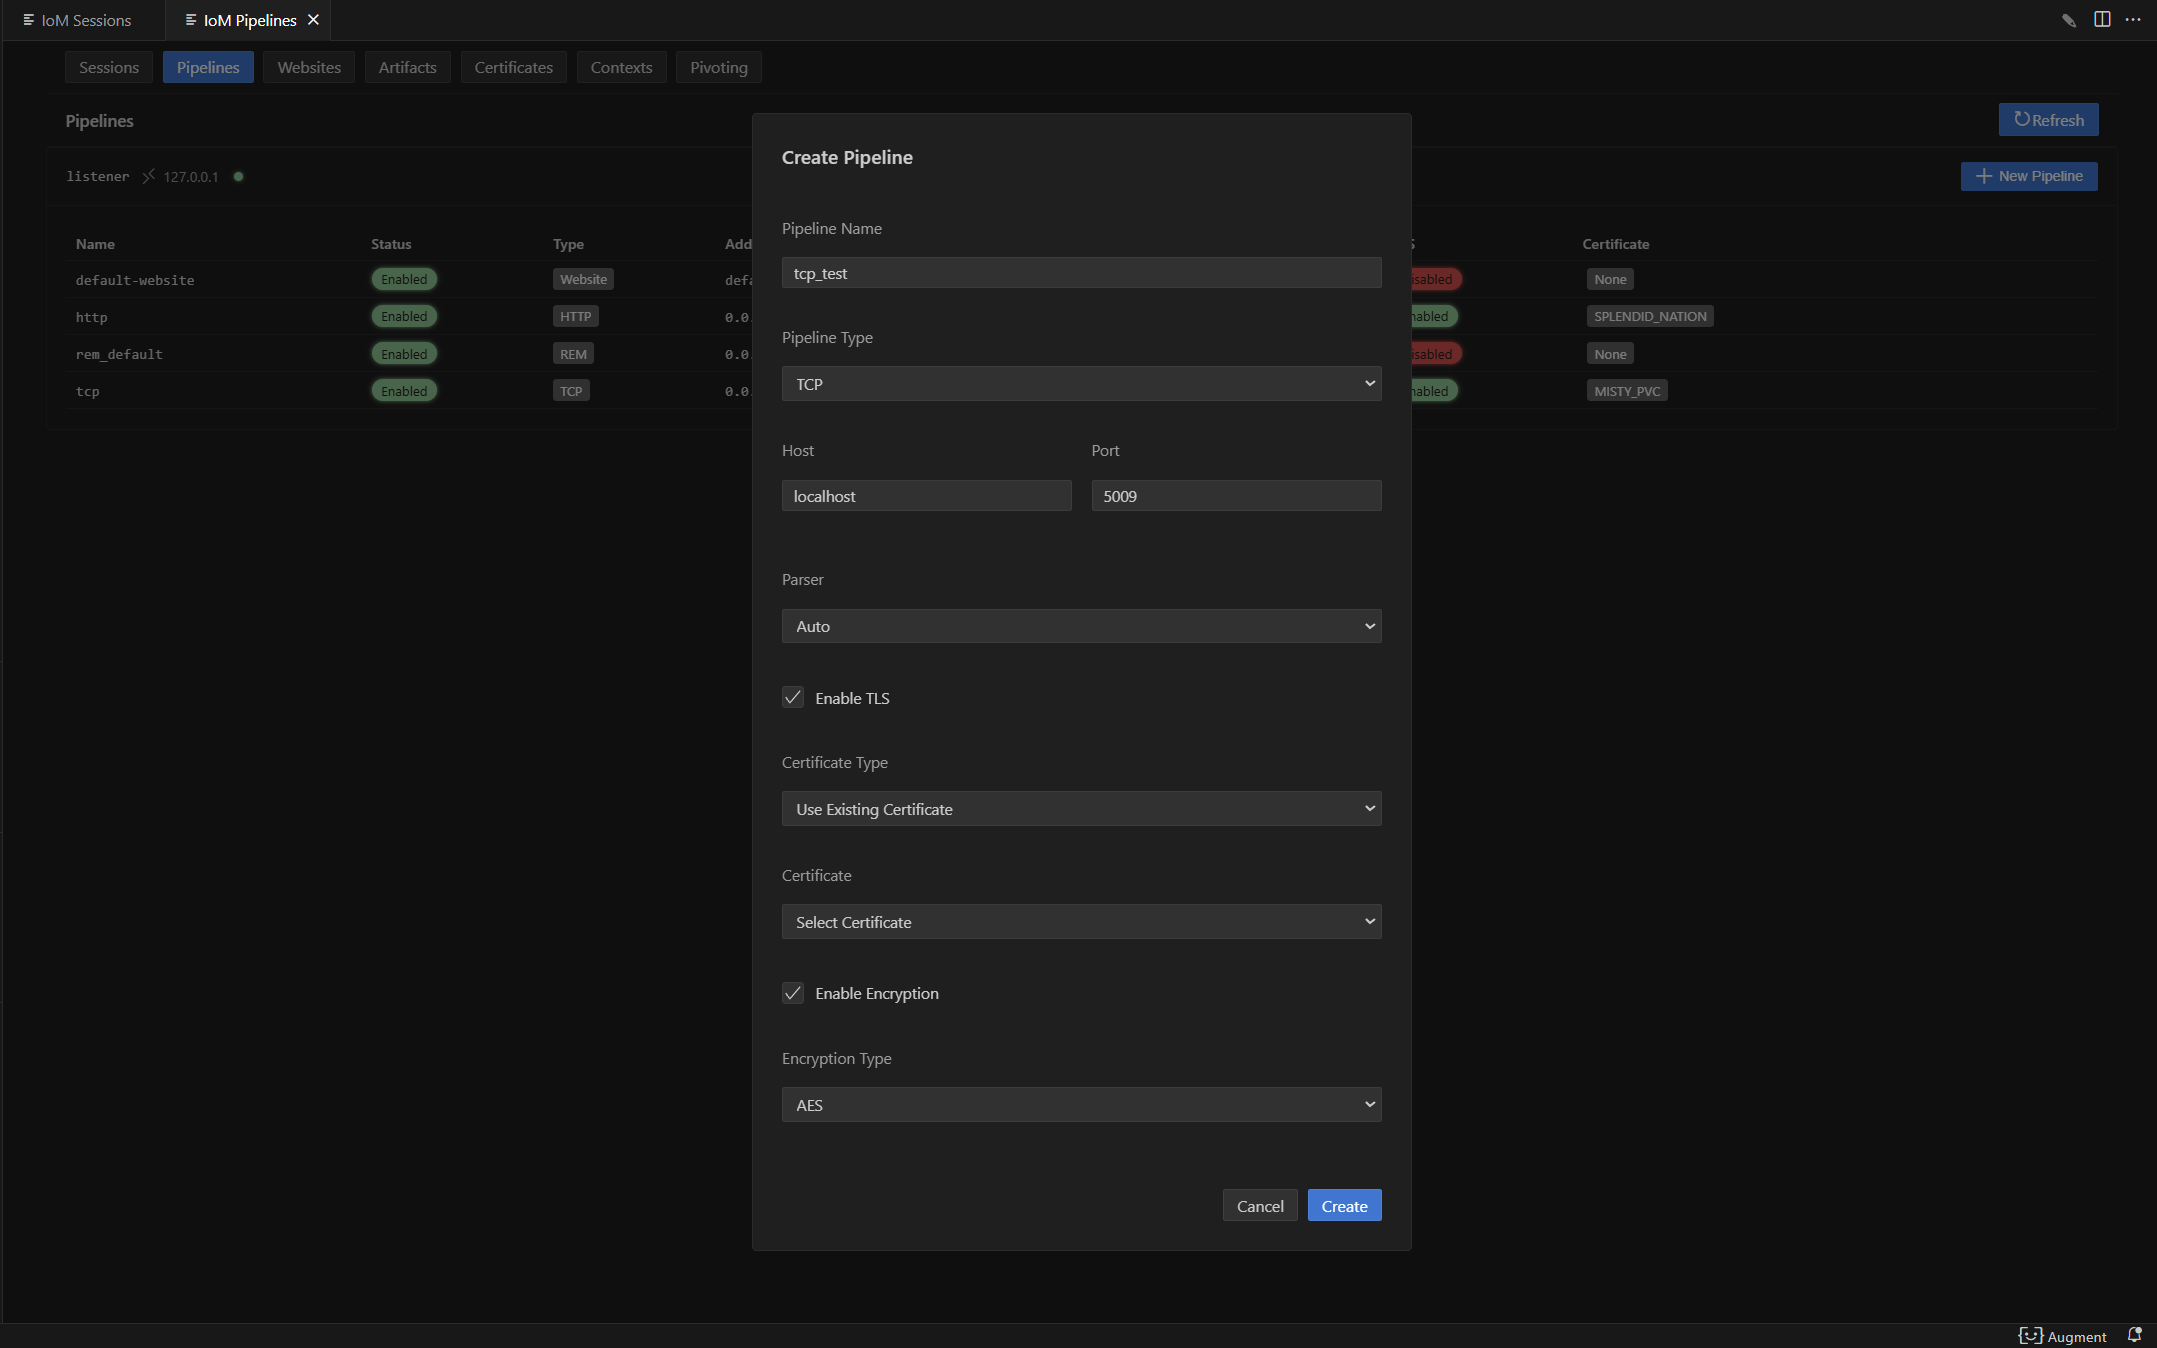Click the IoM Sessions tab list icon
Viewport: 2157px width, 1348px height.
(28, 20)
